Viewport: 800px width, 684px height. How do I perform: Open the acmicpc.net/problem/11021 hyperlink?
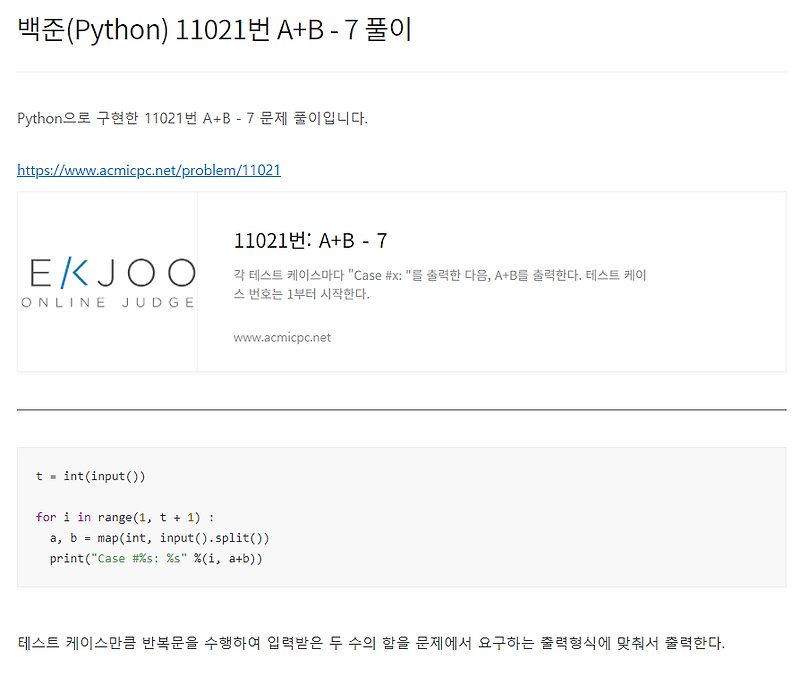pos(148,169)
